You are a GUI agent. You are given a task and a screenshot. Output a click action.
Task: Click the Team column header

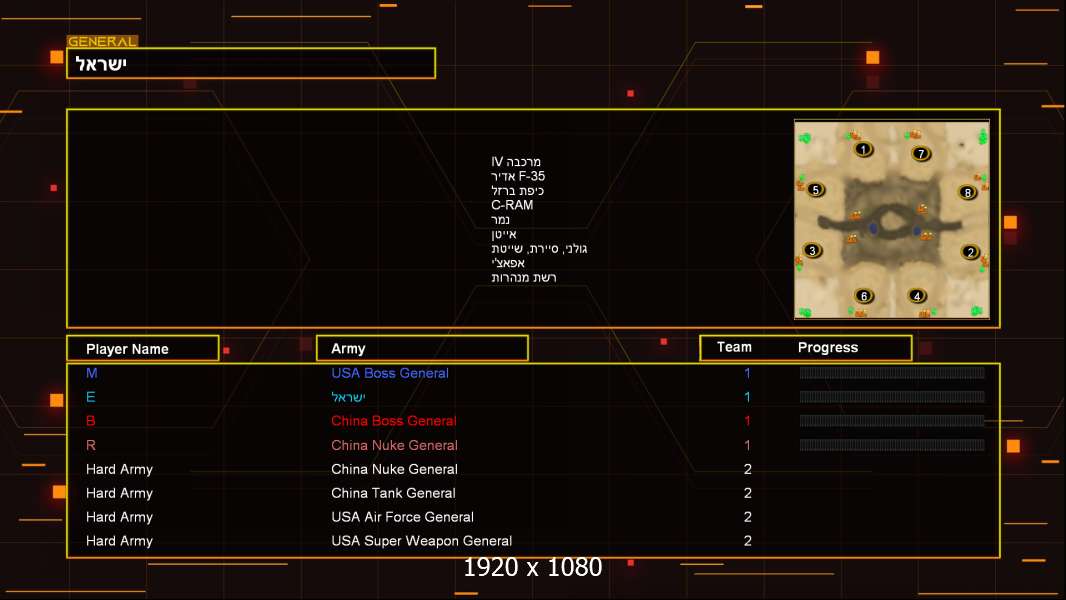[734, 347]
